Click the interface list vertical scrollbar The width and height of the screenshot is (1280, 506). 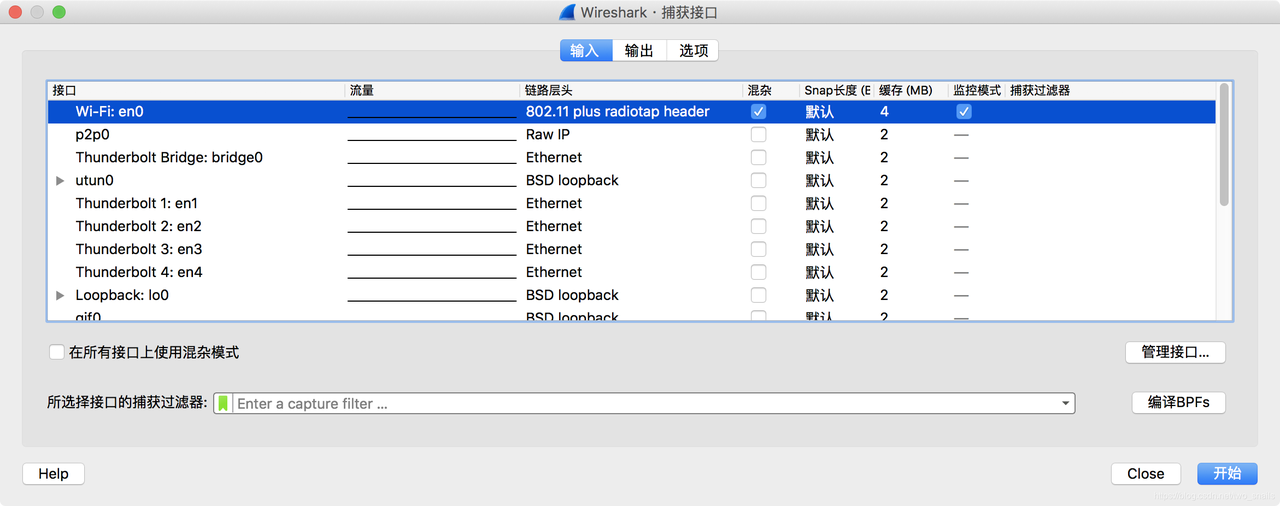point(1224,145)
